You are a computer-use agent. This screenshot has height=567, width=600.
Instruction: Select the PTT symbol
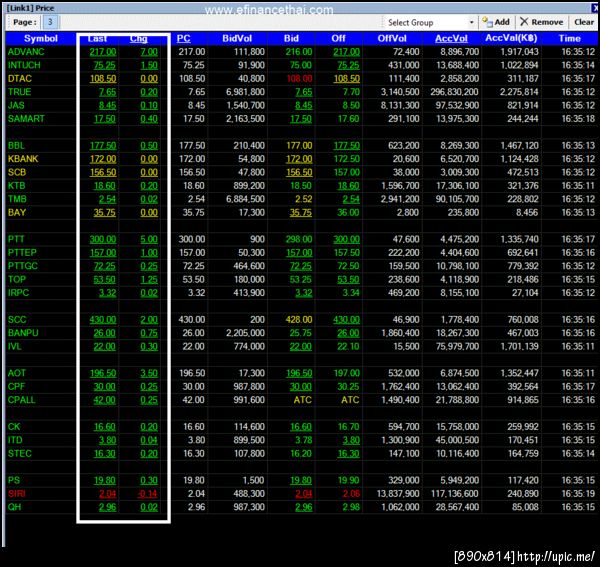16,239
